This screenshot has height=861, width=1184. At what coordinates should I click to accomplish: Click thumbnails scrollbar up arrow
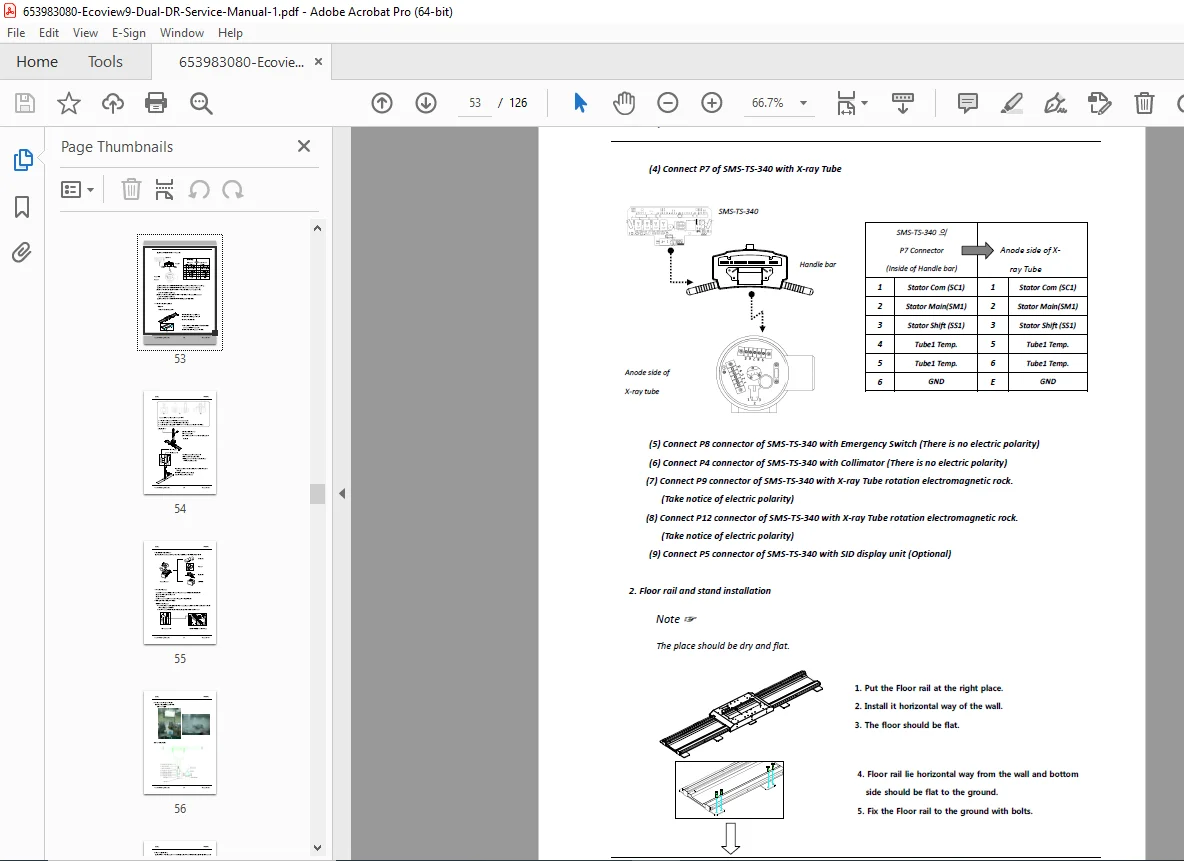pos(317,228)
